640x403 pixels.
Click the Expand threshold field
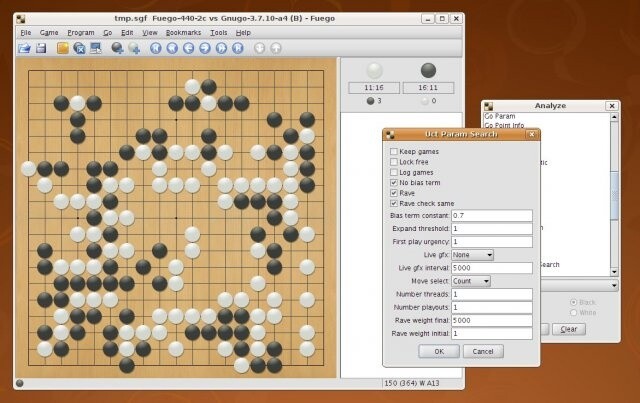click(491, 229)
